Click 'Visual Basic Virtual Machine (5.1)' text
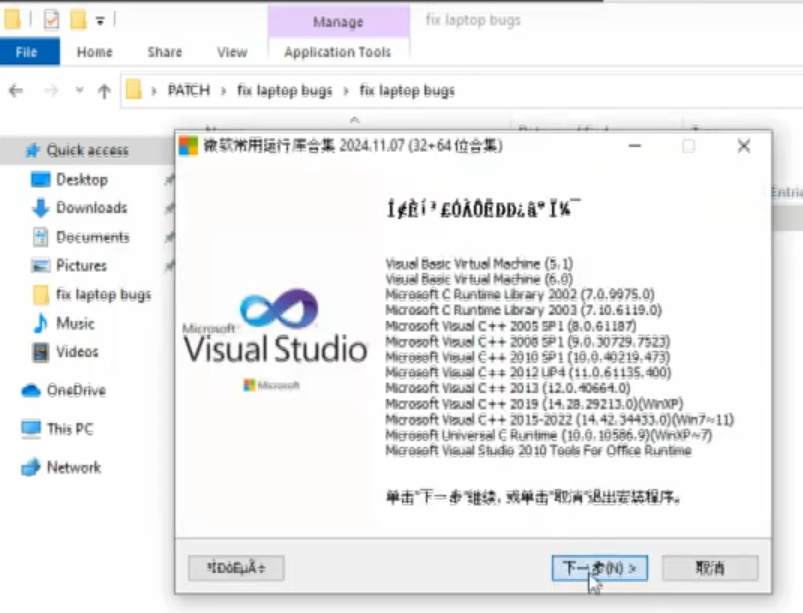Screen dimensions: 803x613 (479, 264)
